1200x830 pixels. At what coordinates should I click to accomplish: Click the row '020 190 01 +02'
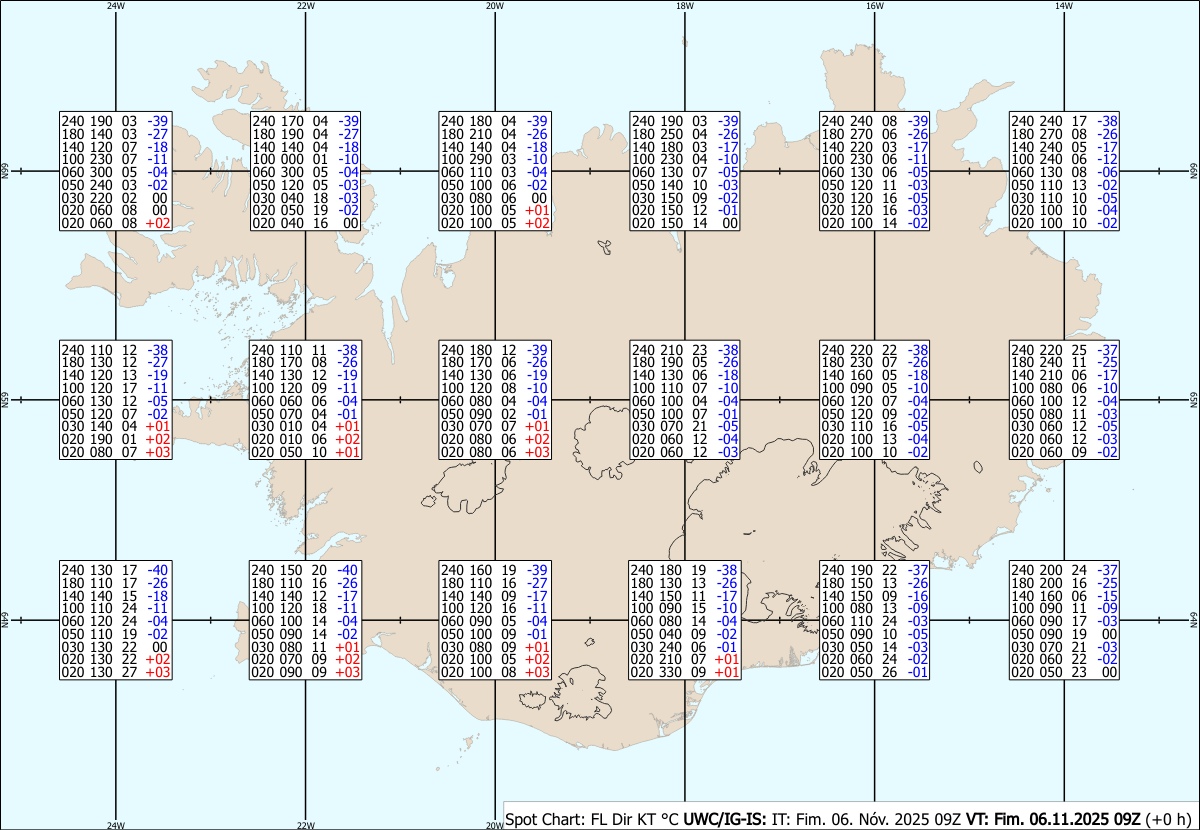115,439
